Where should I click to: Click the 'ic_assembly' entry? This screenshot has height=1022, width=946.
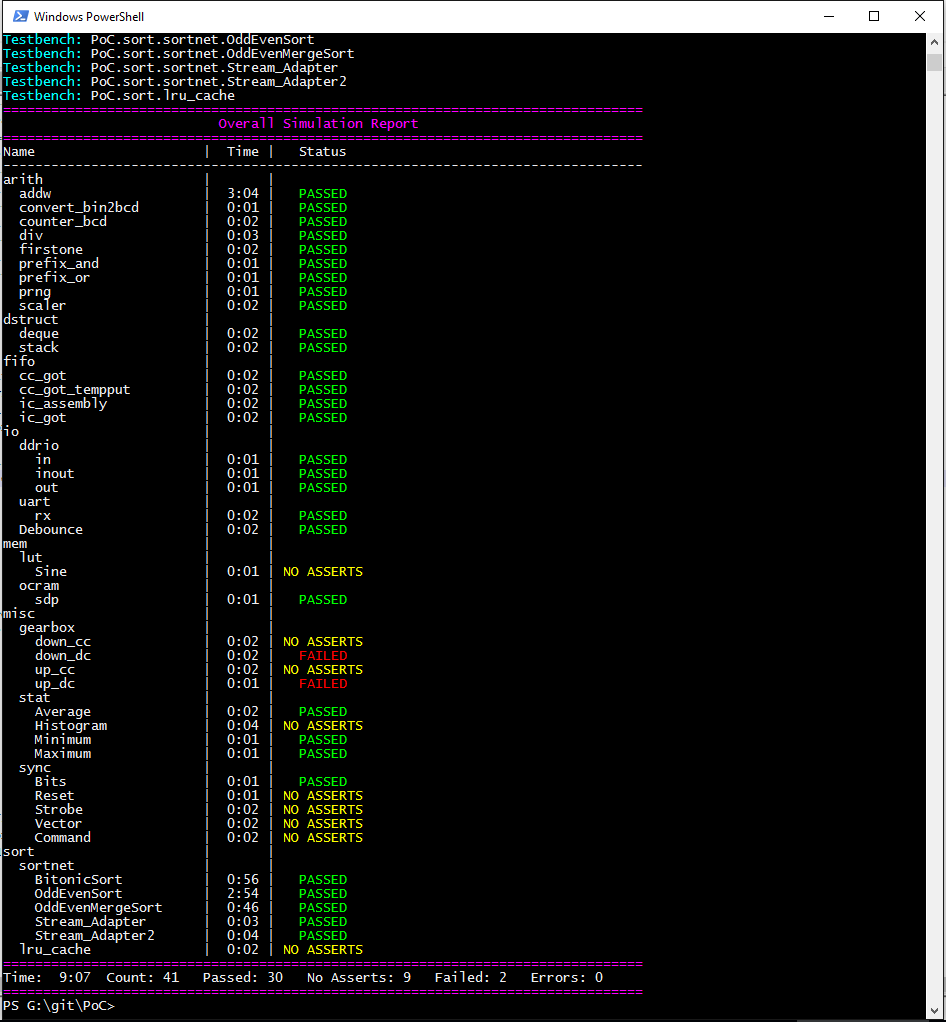tap(63, 404)
